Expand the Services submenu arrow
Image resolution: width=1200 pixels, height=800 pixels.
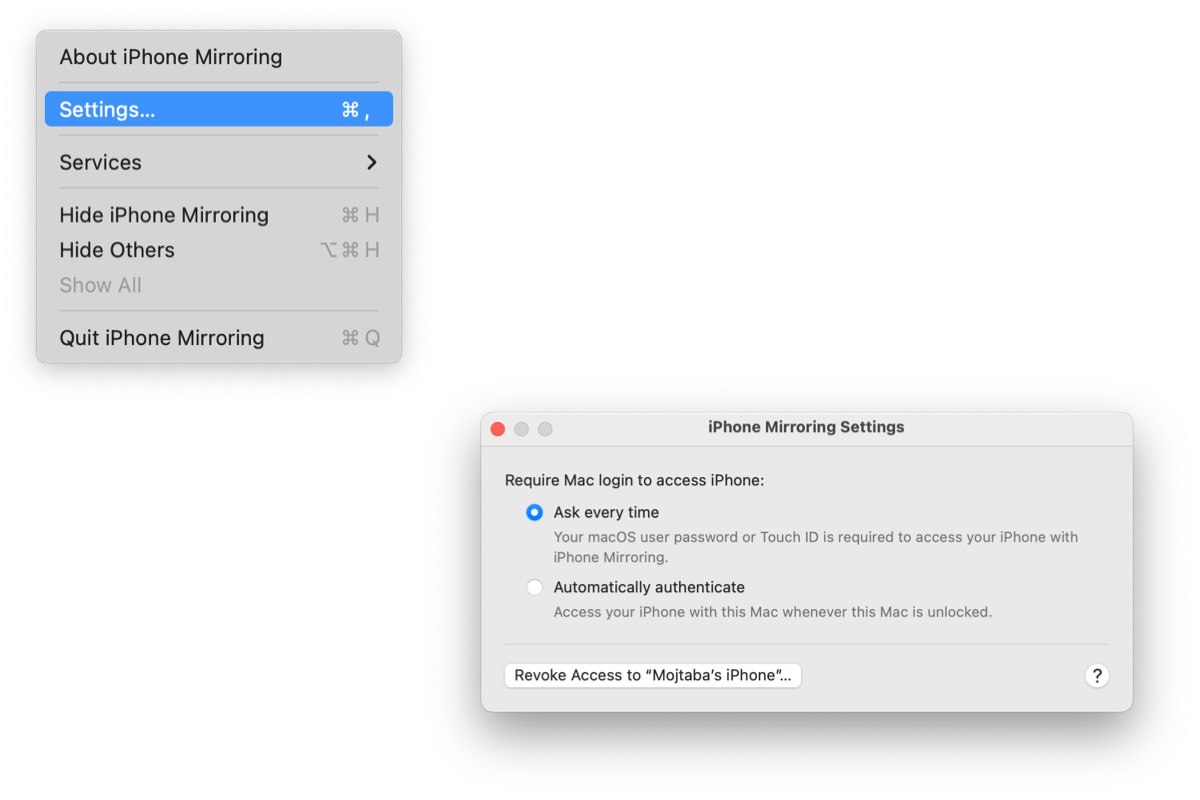point(371,162)
